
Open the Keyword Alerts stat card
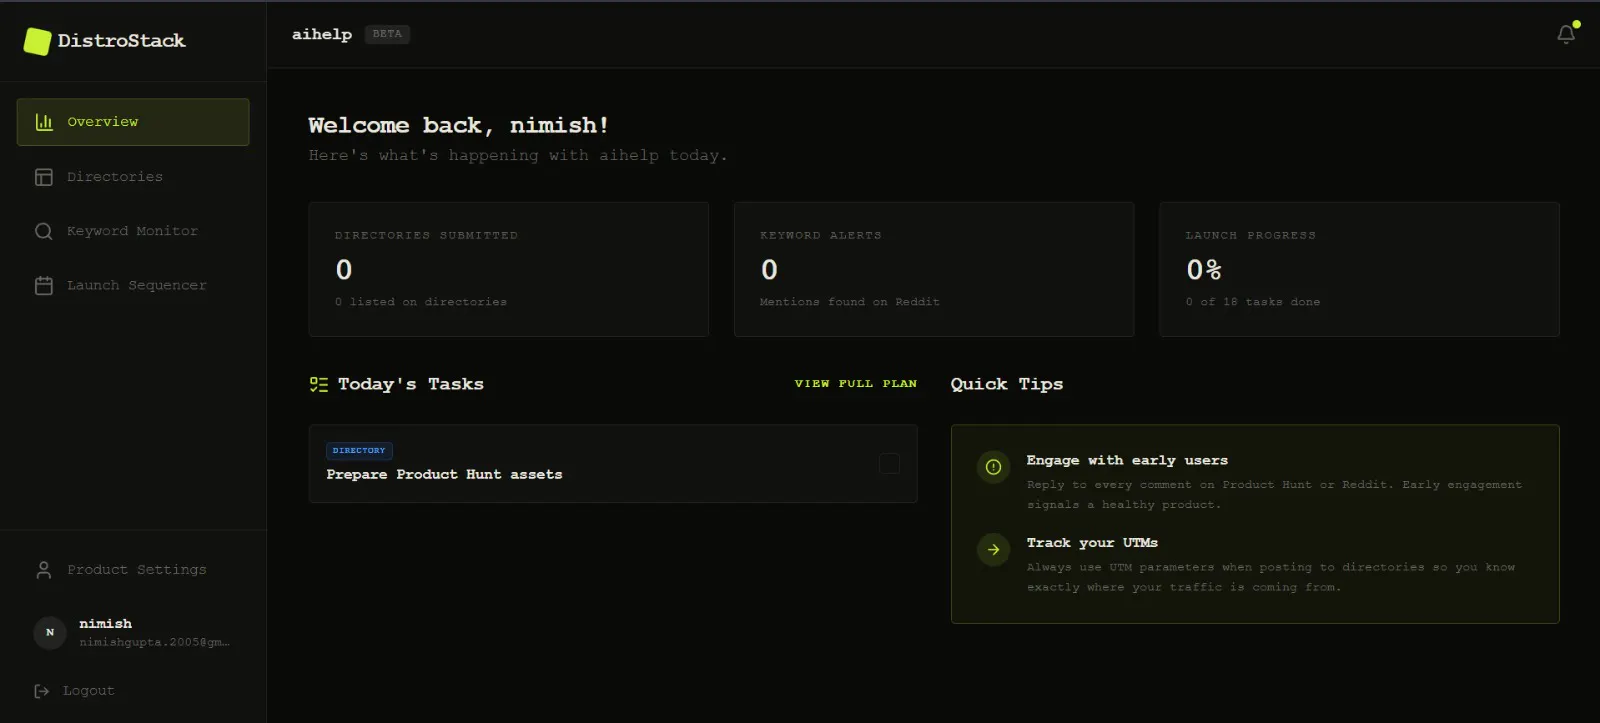coord(934,270)
